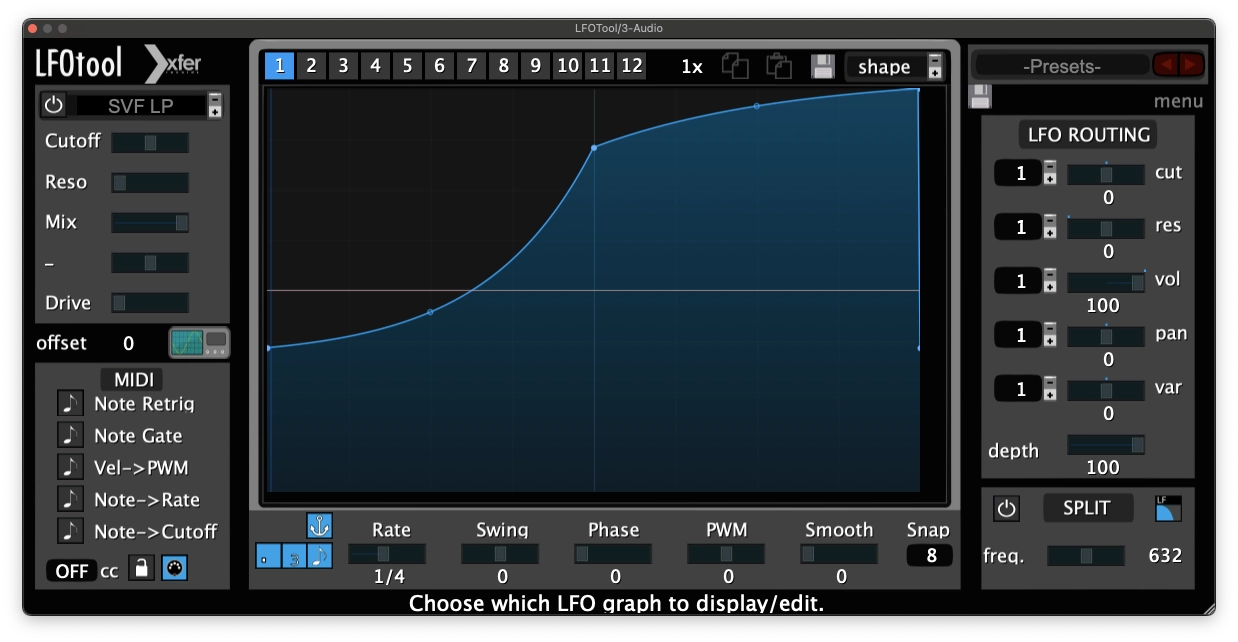Switch to LFO graph tab 9
The width and height of the screenshot is (1238, 642).
pos(535,66)
